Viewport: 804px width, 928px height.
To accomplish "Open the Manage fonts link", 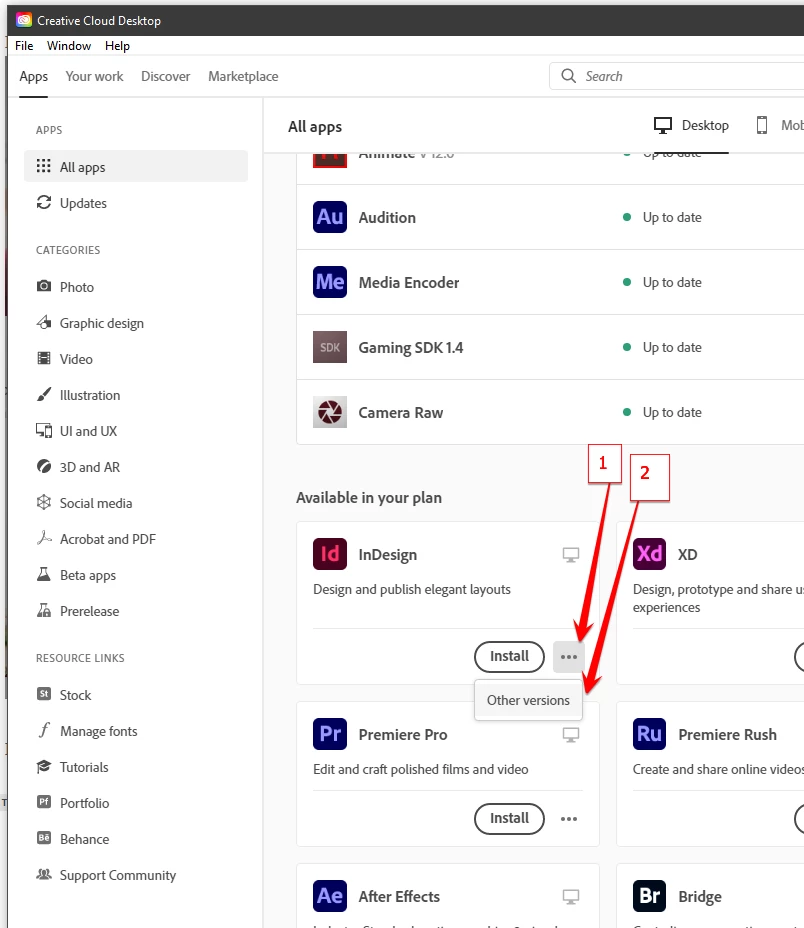I will click(99, 732).
